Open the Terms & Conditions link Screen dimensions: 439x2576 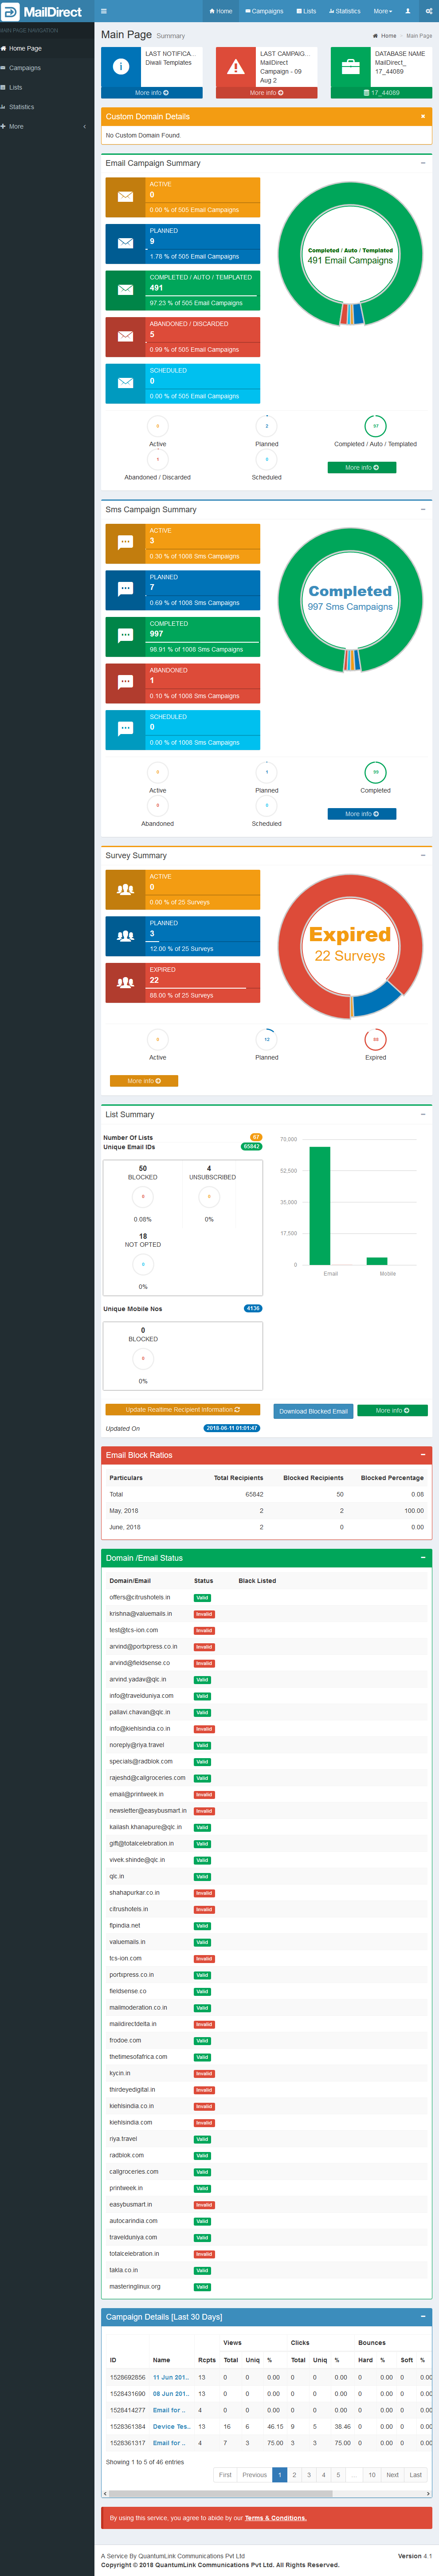click(276, 2517)
